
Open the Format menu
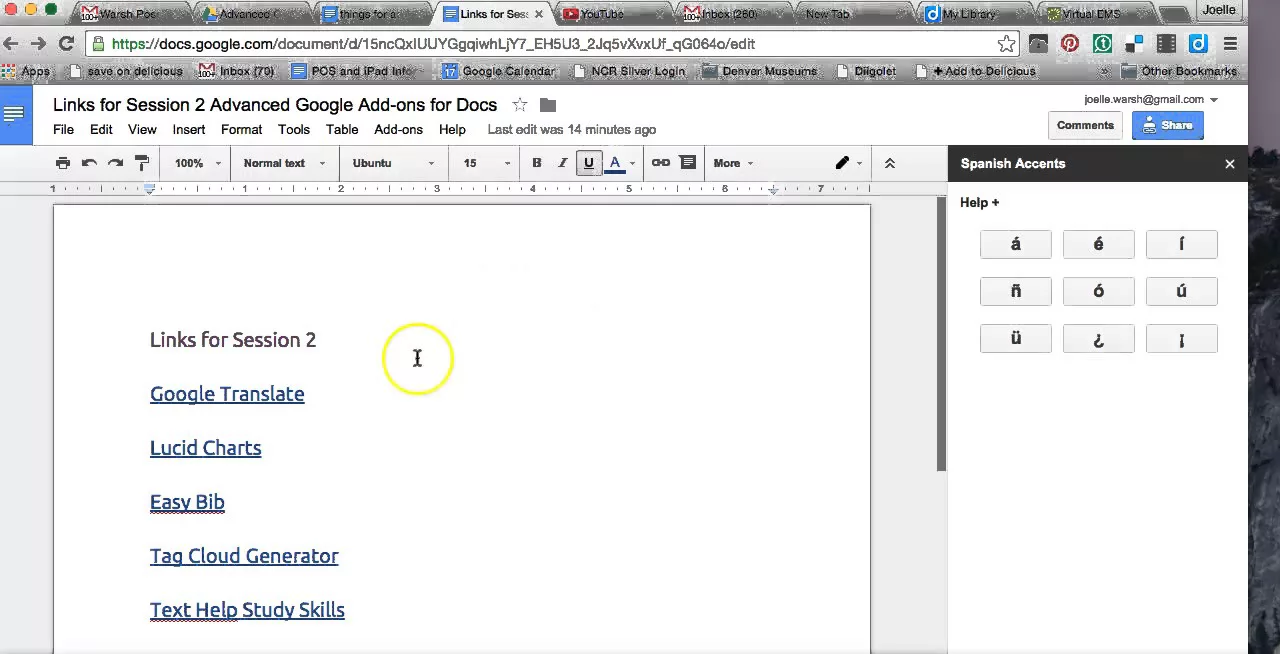point(242,129)
